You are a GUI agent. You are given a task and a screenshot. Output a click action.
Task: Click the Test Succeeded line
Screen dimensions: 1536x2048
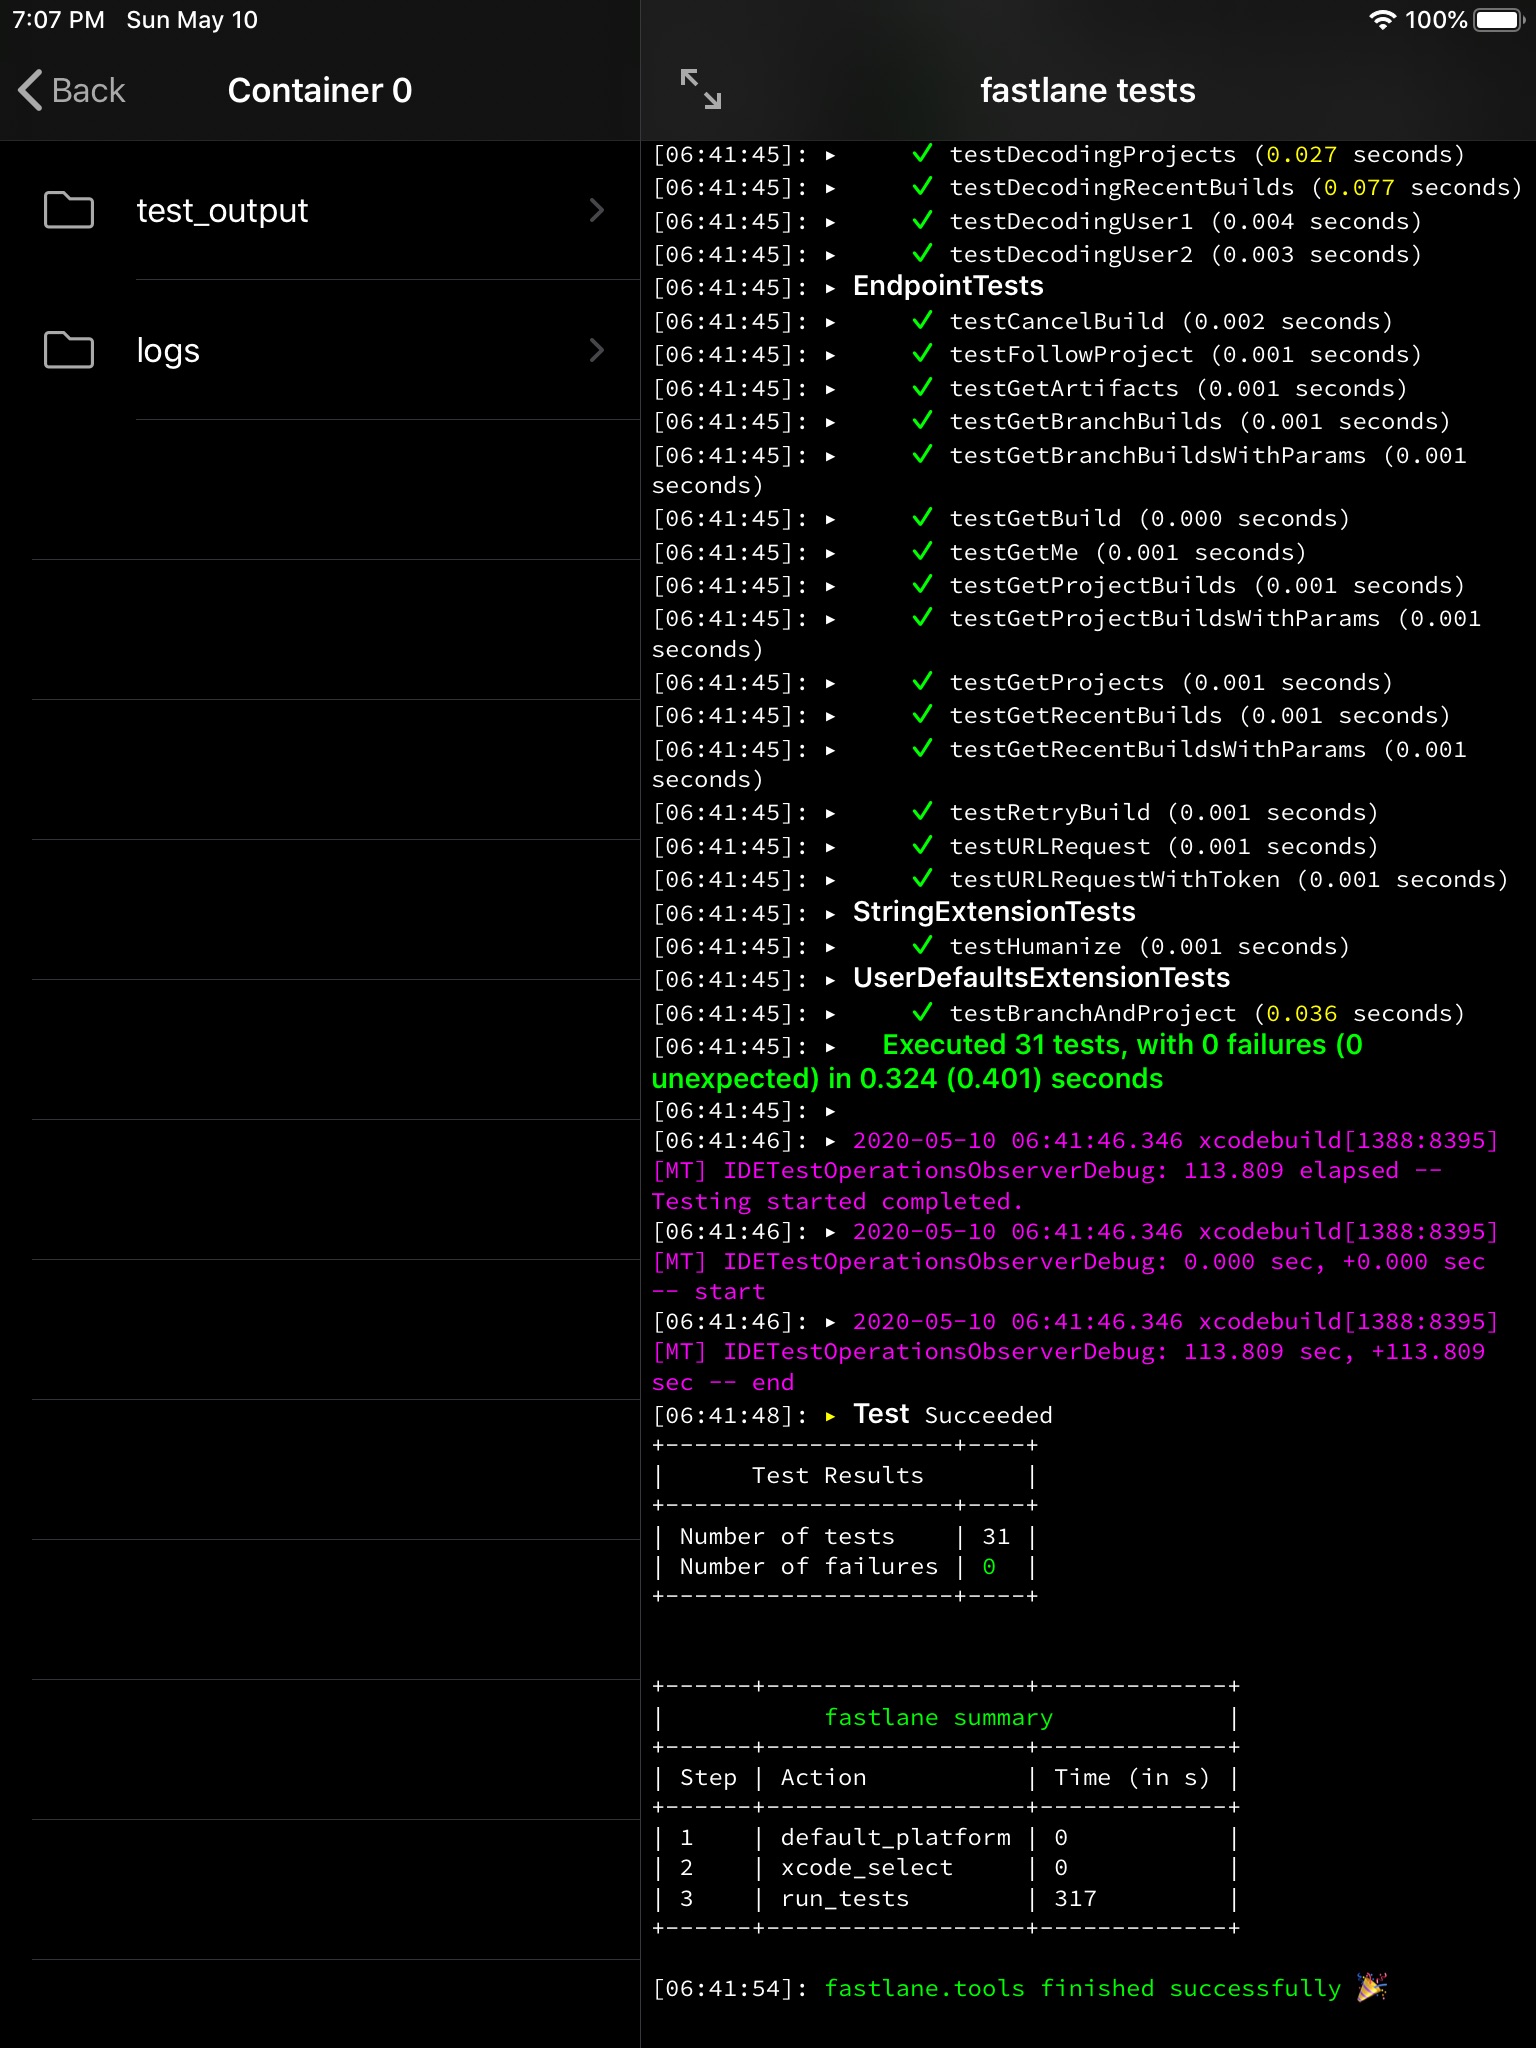(x=952, y=1415)
